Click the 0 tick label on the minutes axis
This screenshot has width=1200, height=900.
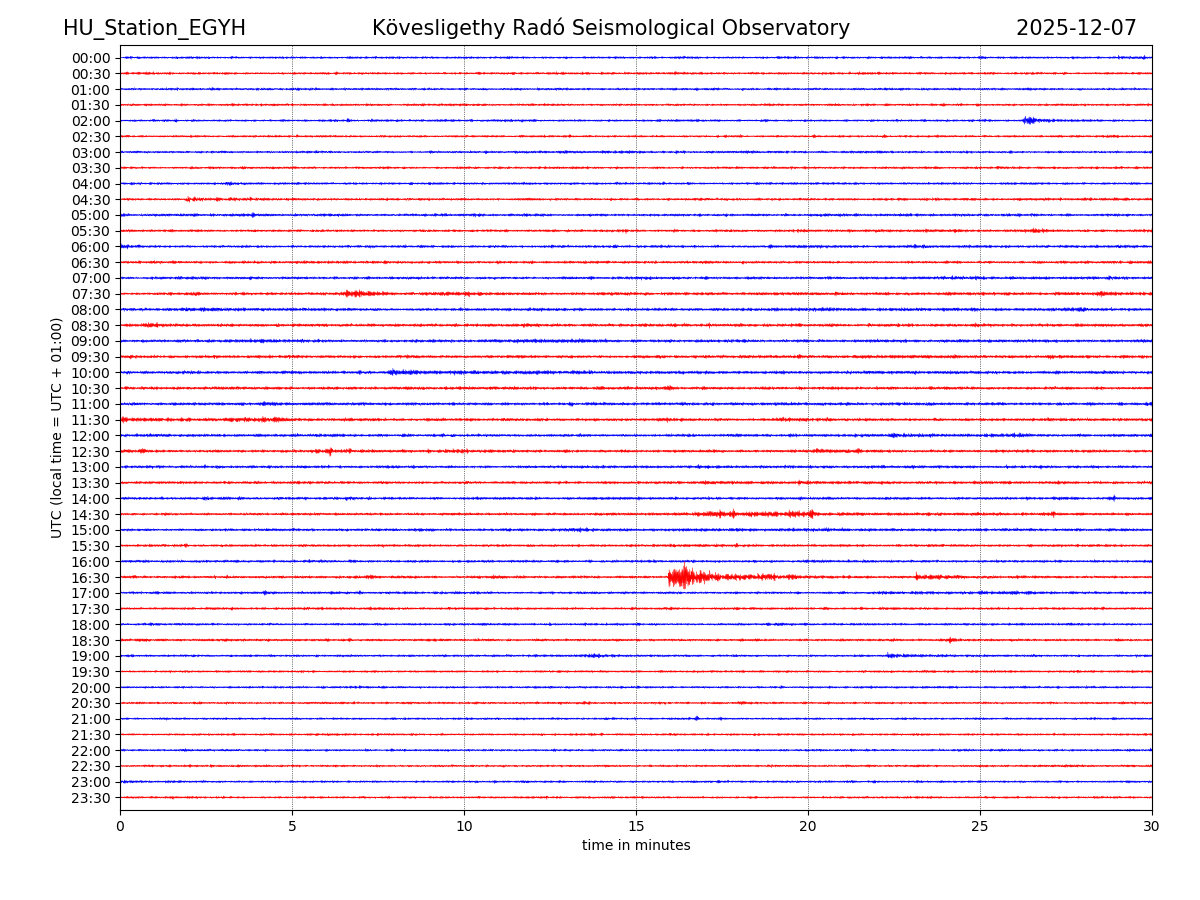pos(120,826)
